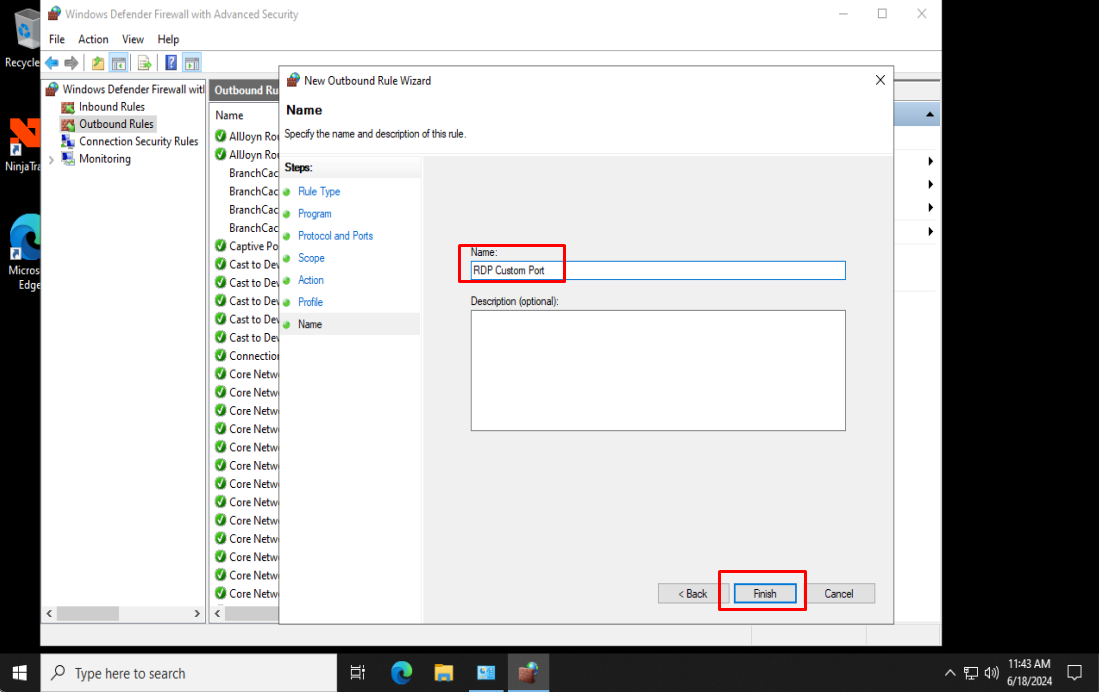Select the Connection rule row
The width and height of the screenshot is (1099, 692).
tap(253, 356)
